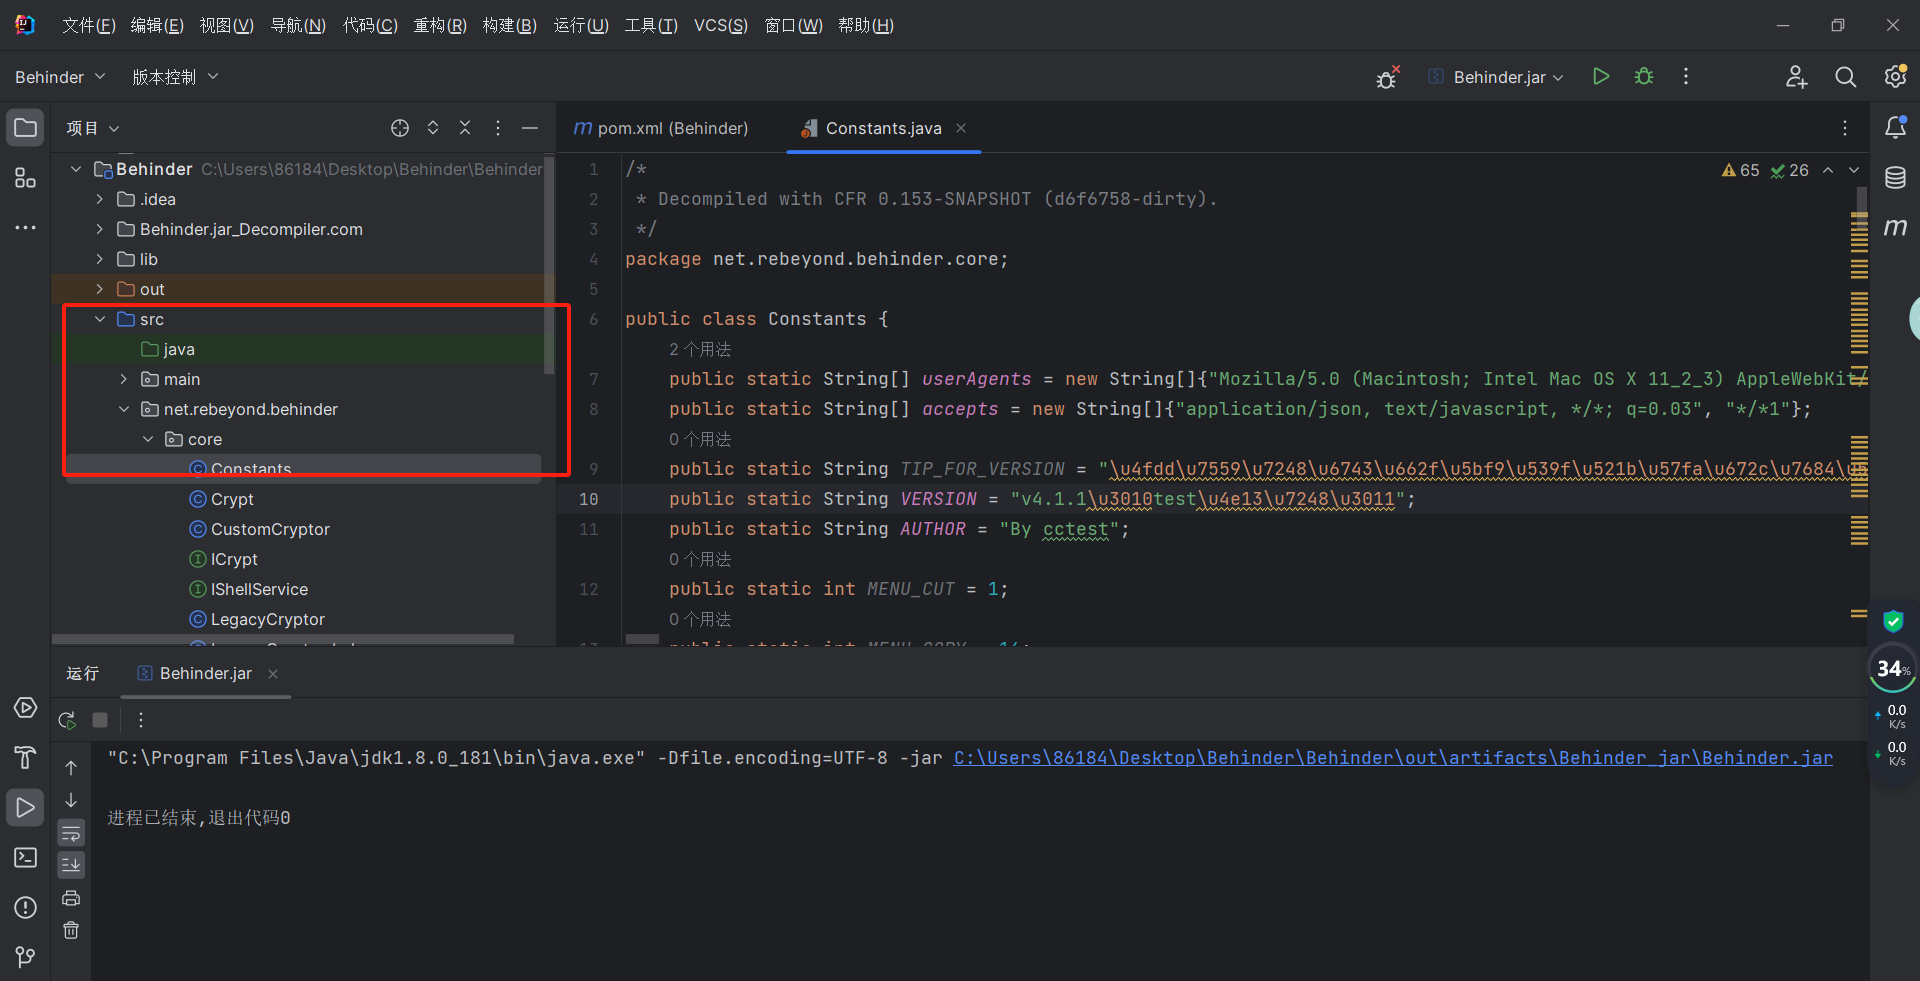Image resolution: width=1920 pixels, height=981 pixels.
Task: Open the 项目 view dropdown
Action: (x=93, y=128)
